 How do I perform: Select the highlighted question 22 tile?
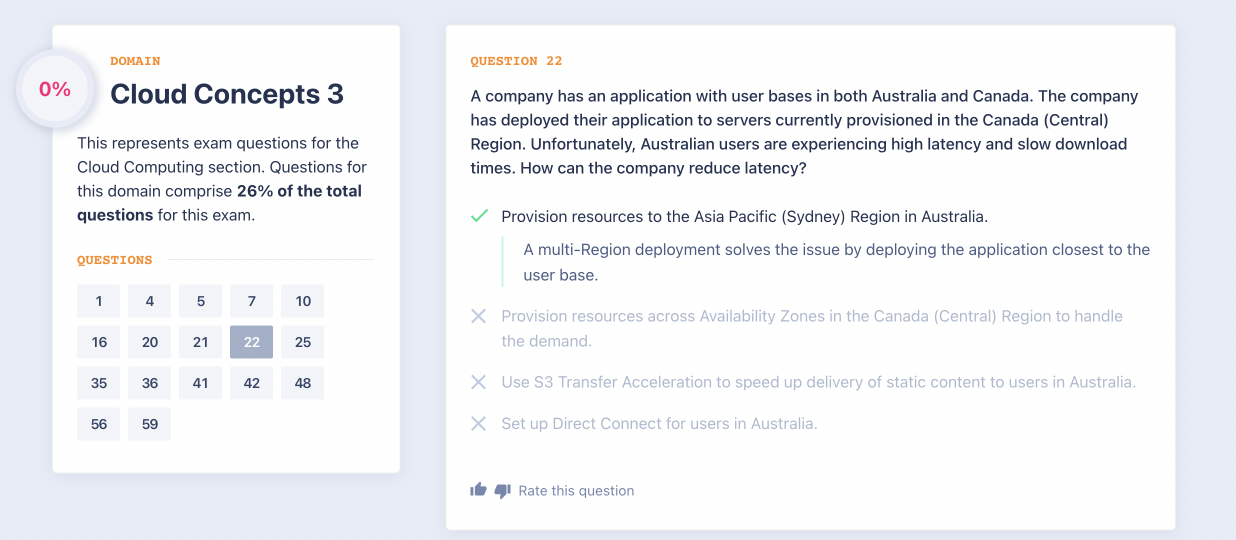pos(252,342)
